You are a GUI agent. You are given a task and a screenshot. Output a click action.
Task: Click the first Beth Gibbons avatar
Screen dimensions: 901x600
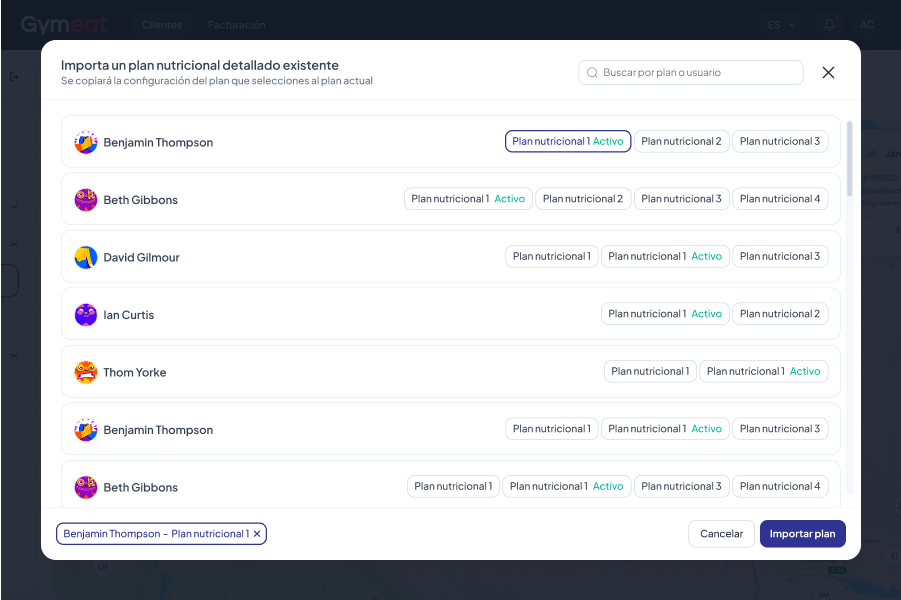click(86, 200)
